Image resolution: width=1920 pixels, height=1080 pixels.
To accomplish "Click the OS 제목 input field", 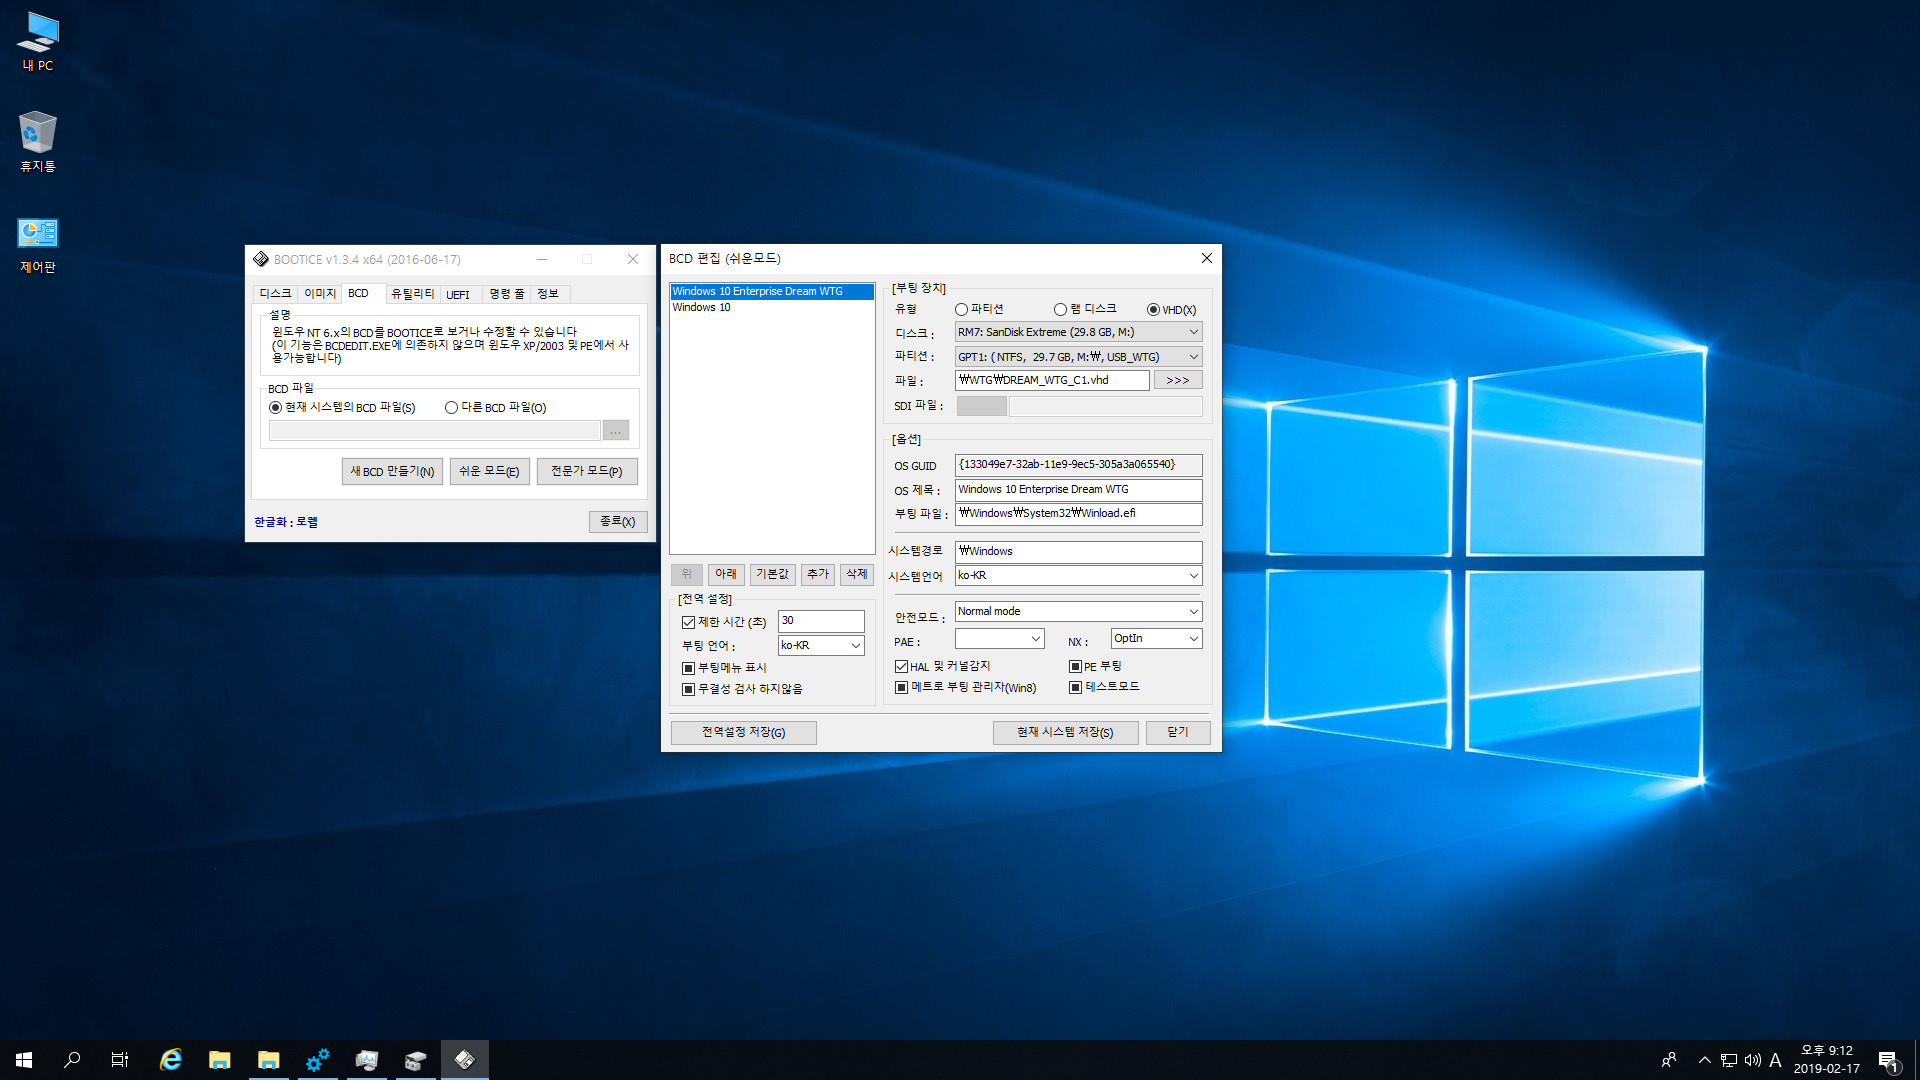I will (x=1078, y=490).
